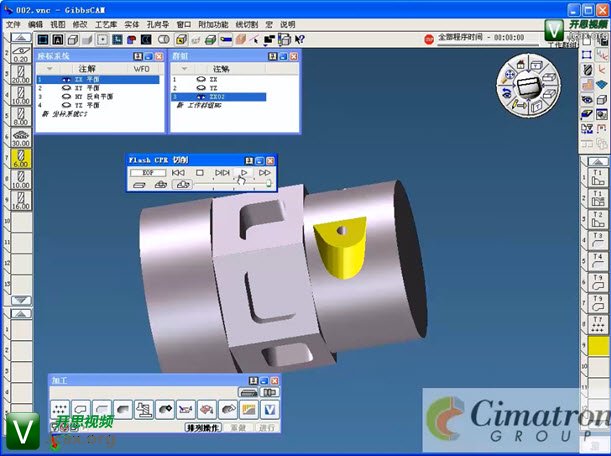Open the 文件 menu
The height and width of the screenshot is (456, 611).
(x=12, y=23)
